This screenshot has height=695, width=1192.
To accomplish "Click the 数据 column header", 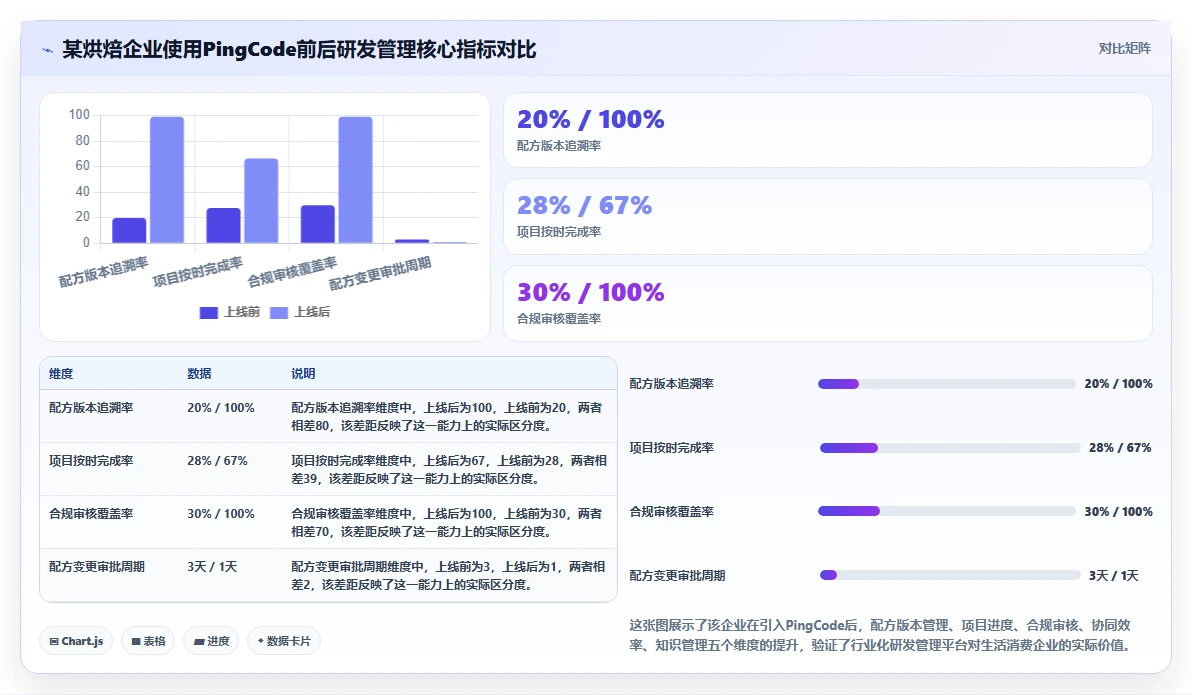I will pyautogui.click(x=199, y=373).
